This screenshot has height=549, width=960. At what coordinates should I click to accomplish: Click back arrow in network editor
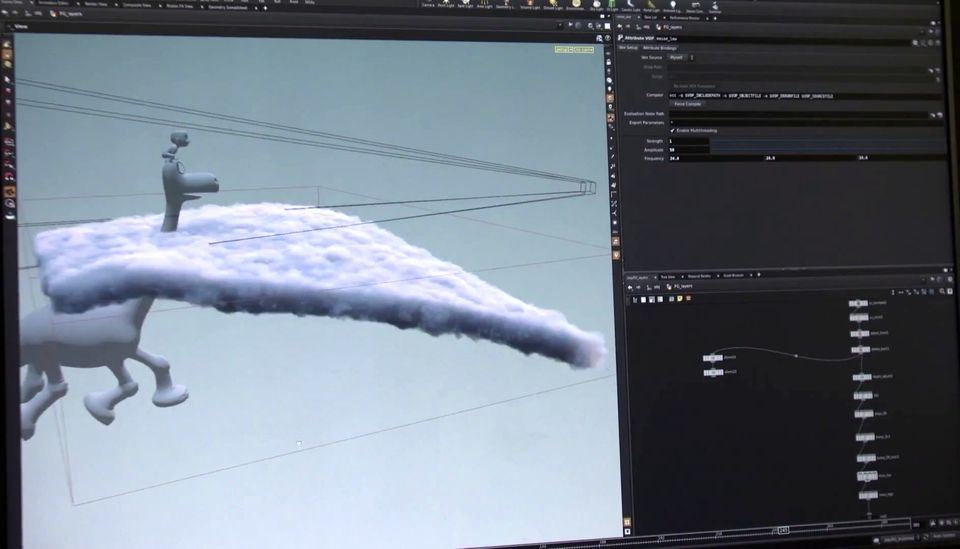[630, 286]
